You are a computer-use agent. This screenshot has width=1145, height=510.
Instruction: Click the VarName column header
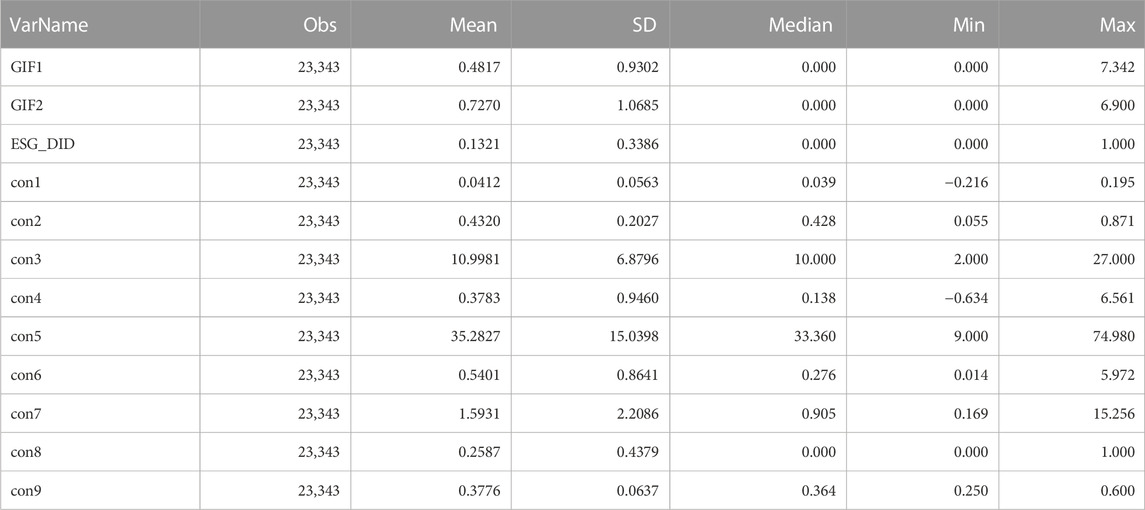49,25
